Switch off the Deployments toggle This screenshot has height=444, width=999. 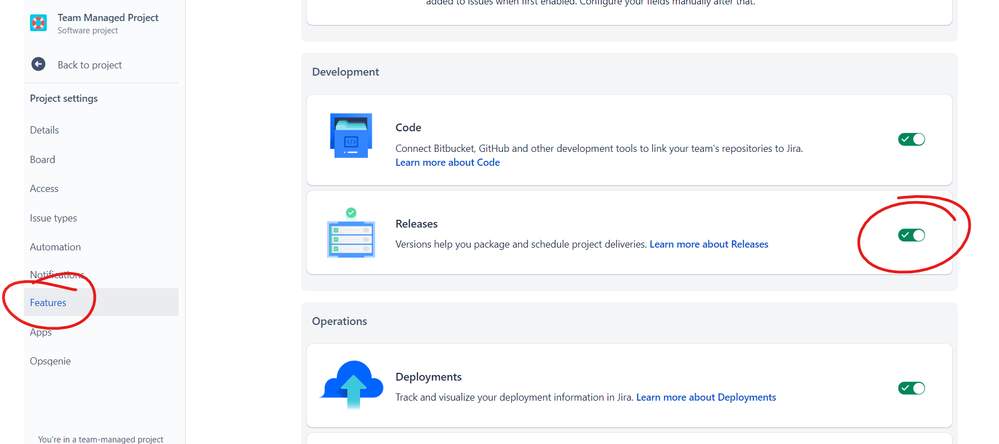911,388
